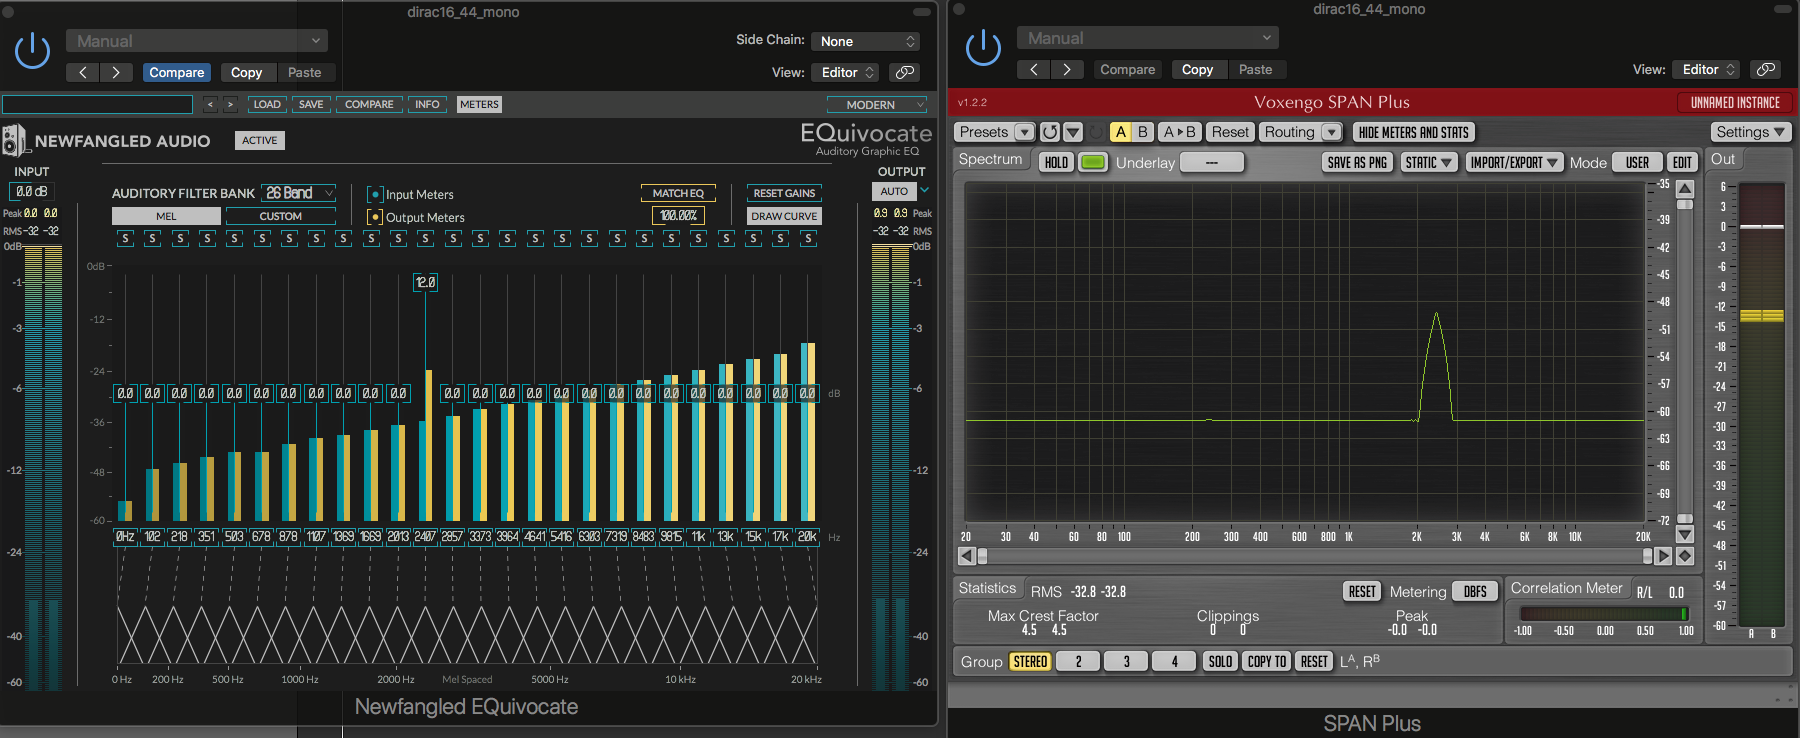Image resolution: width=1800 pixels, height=738 pixels.
Task: Click spectrum horizontal scroll right arrow
Action: [x=1663, y=556]
